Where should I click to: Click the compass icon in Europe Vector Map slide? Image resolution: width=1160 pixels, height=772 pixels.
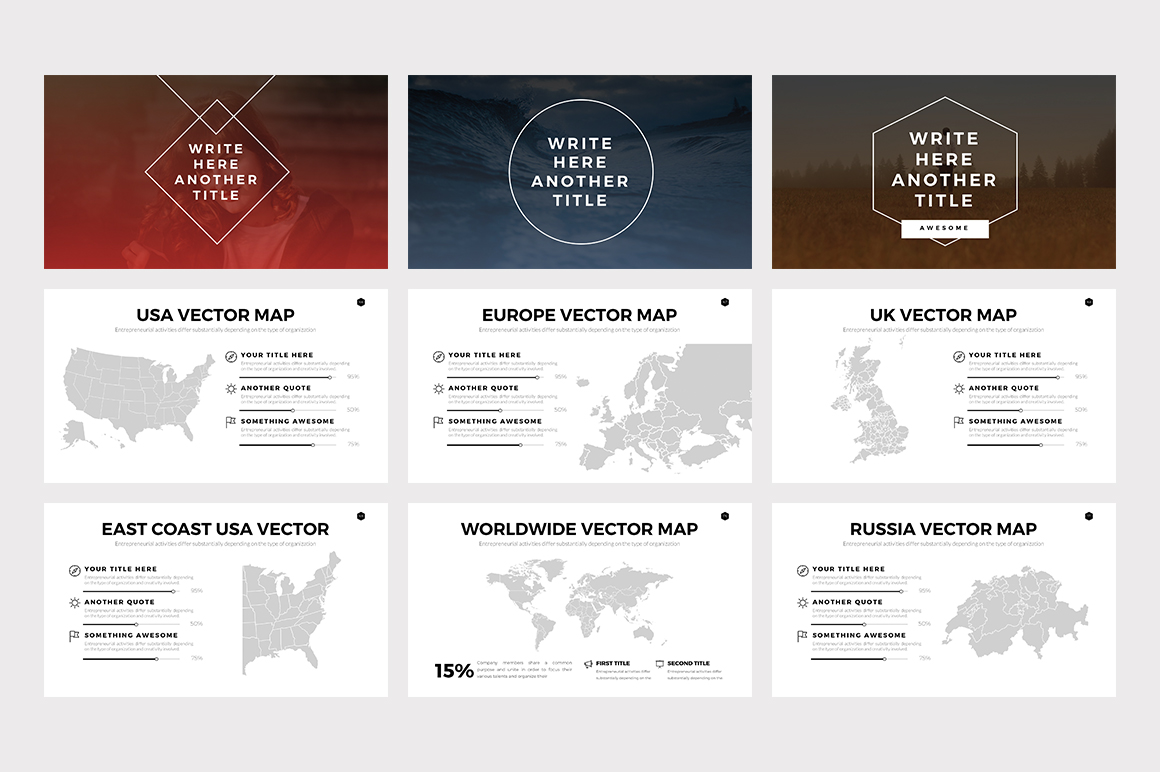coord(439,356)
